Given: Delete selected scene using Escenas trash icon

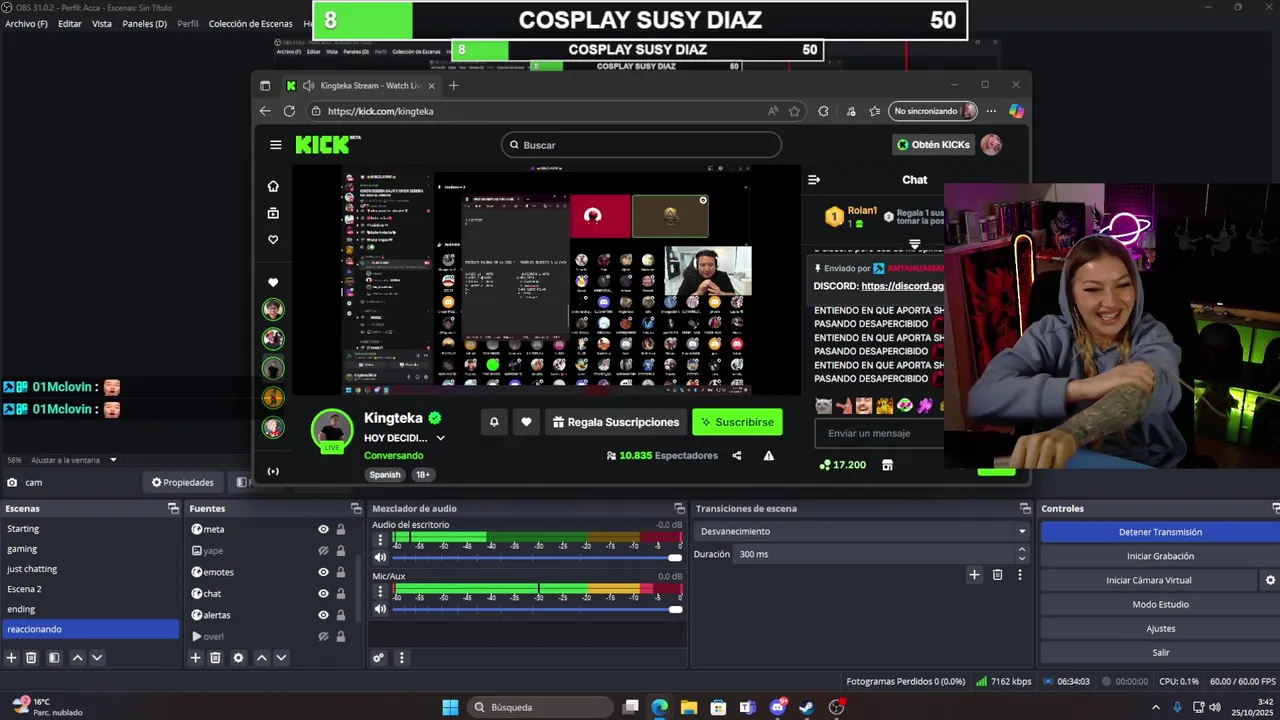Looking at the screenshot, I should [31, 658].
